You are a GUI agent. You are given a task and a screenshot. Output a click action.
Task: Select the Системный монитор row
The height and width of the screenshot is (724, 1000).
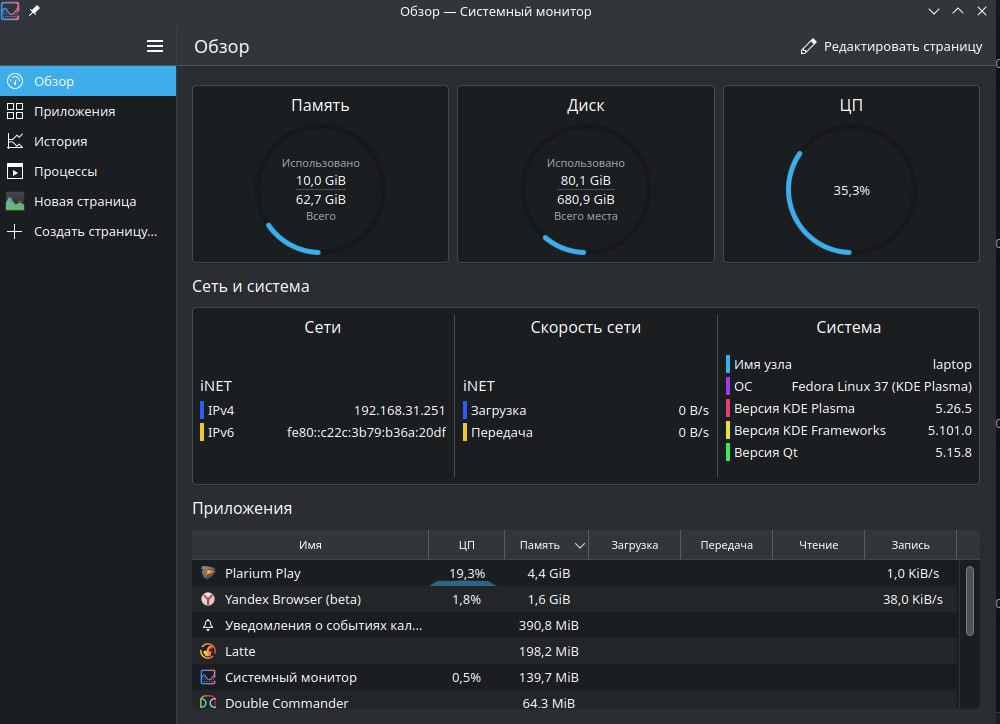click(x=574, y=677)
